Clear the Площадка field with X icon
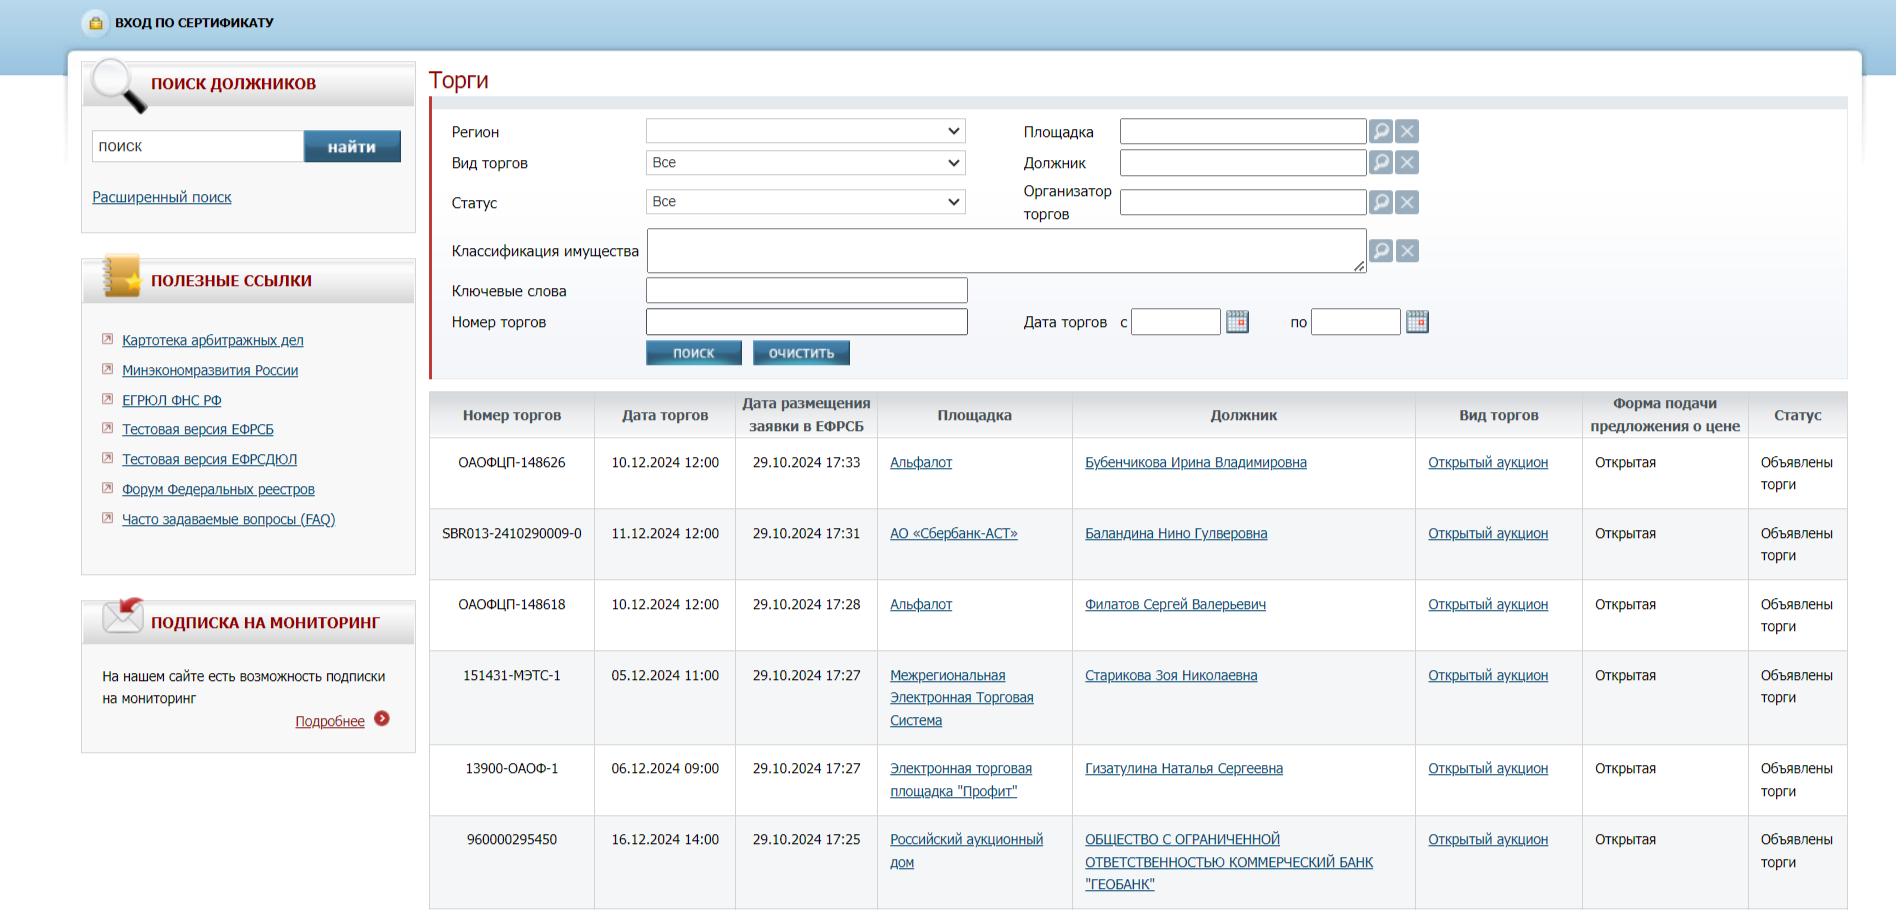 (x=1407, y=131)
